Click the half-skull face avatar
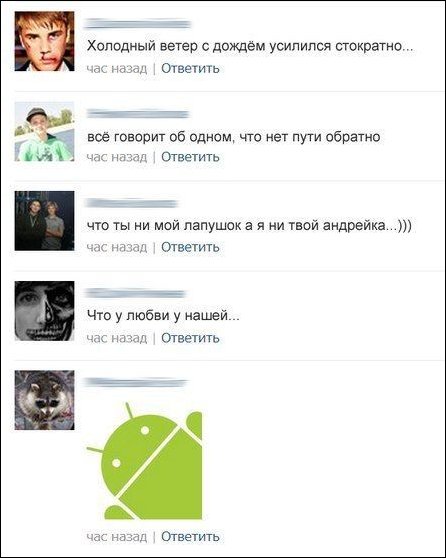Viewport: 446px width, 558px height. [x=44, y=311]
